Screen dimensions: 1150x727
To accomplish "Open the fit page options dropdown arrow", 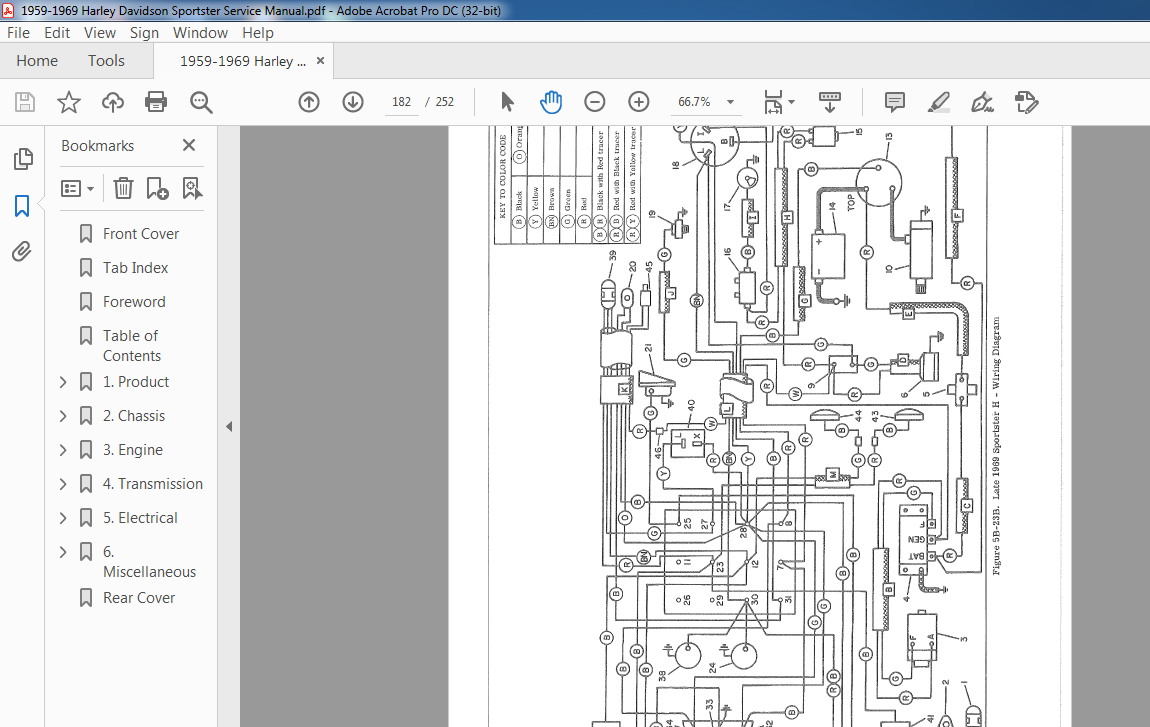I will tap(791, 102).
